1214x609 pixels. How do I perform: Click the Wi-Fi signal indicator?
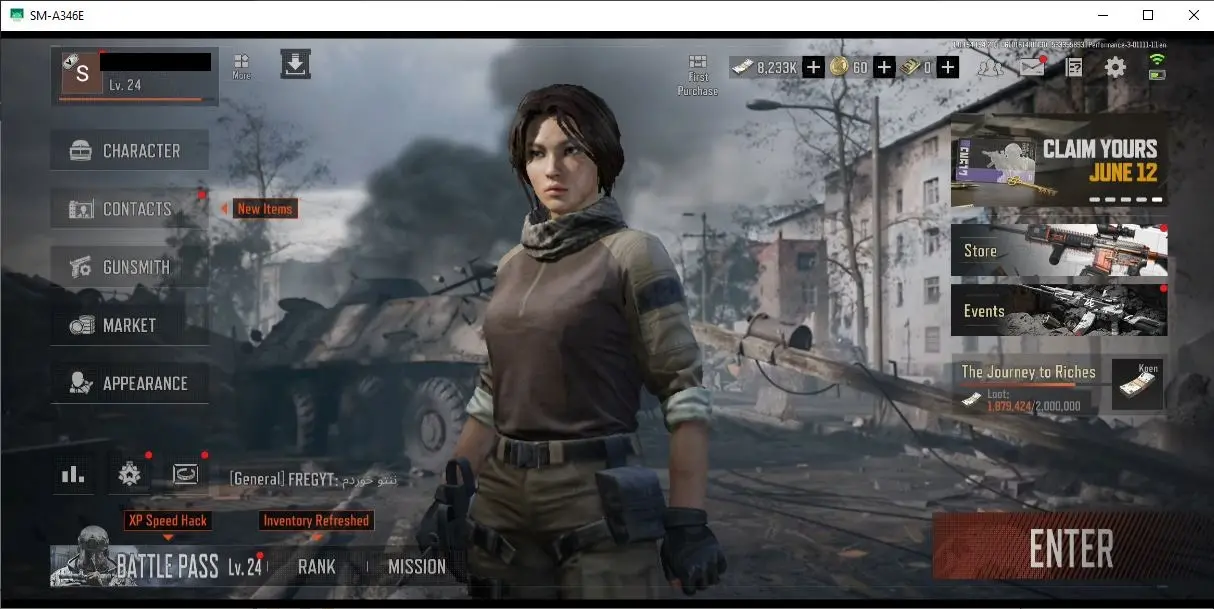1158,62
